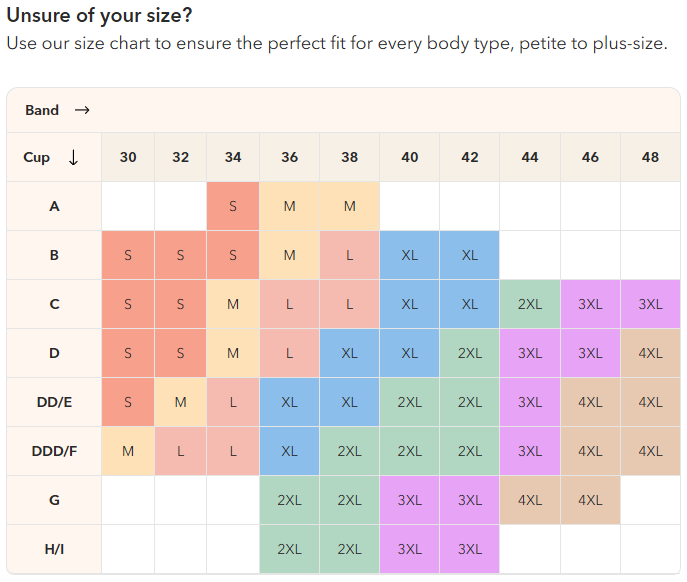687x582 pixels.
Task: Select the 4XL cell for G cup band 46
Action: tap(590, 500)
